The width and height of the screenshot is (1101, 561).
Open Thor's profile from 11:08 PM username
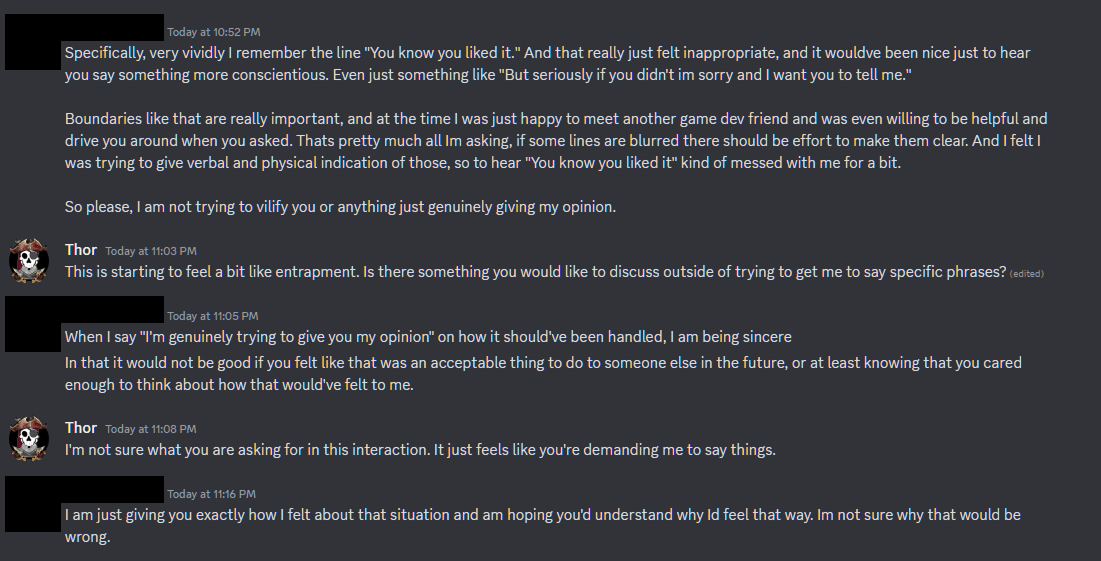(81, 428)
